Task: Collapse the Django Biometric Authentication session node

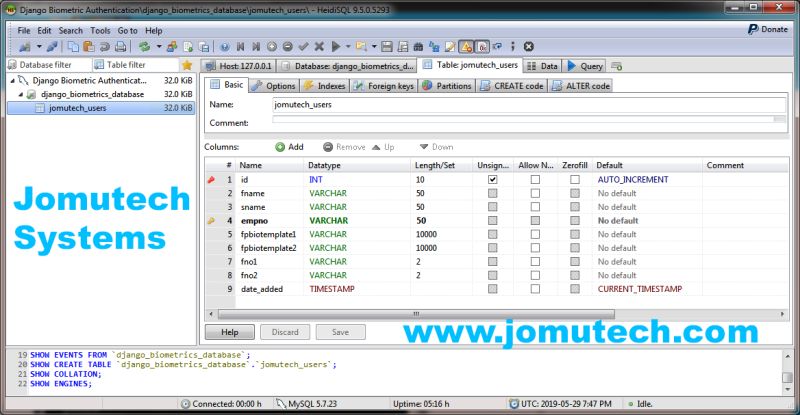Action: click(x=13, y=80)
